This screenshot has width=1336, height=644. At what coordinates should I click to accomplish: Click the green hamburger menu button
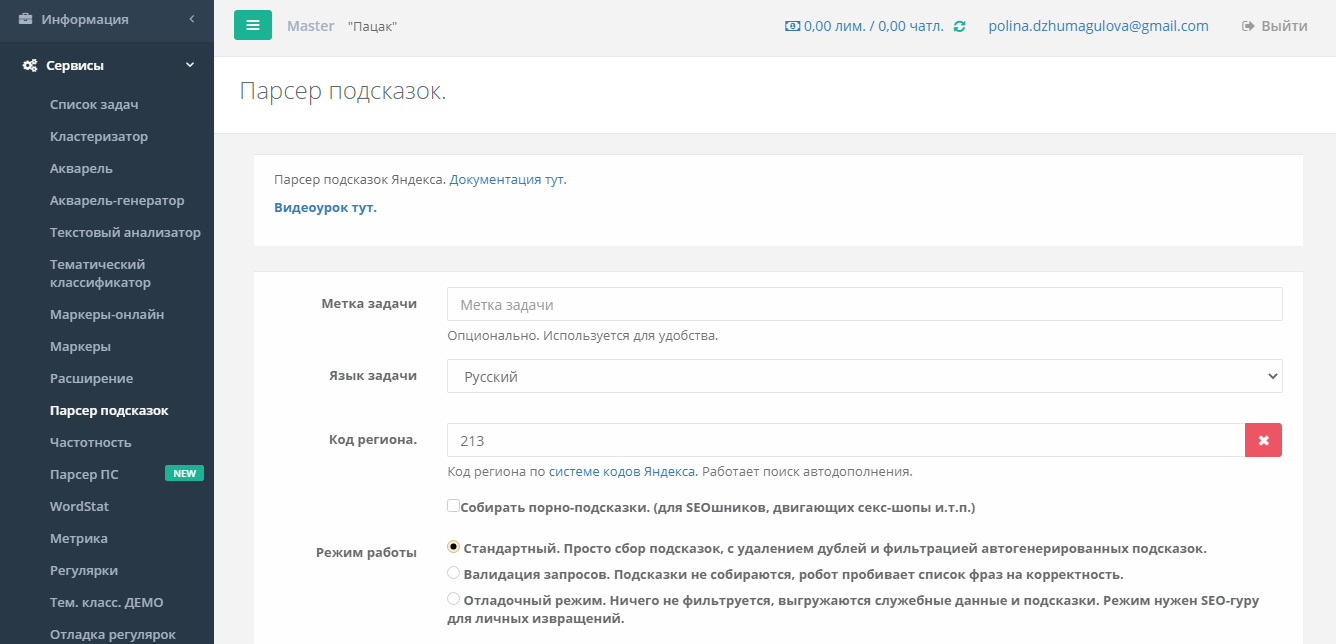click(x=253, y=25)
